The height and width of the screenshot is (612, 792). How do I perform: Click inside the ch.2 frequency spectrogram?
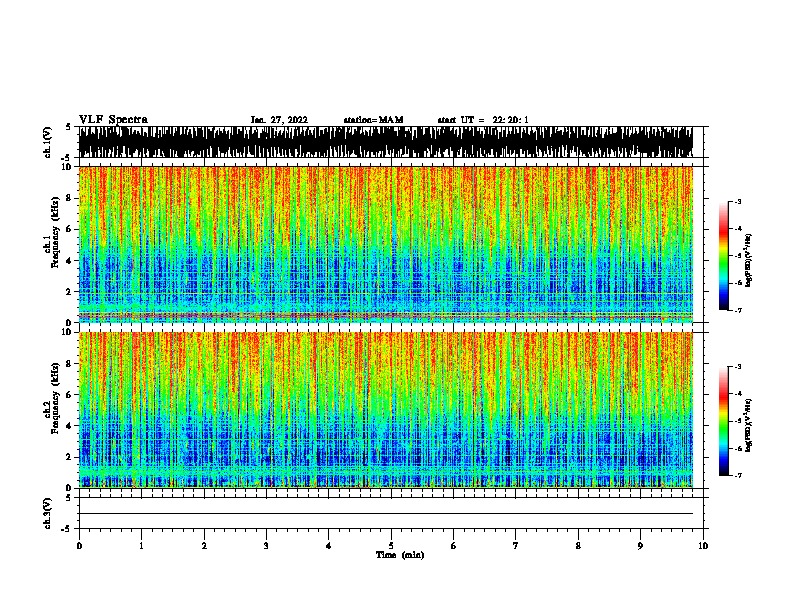tap(386, 410)
